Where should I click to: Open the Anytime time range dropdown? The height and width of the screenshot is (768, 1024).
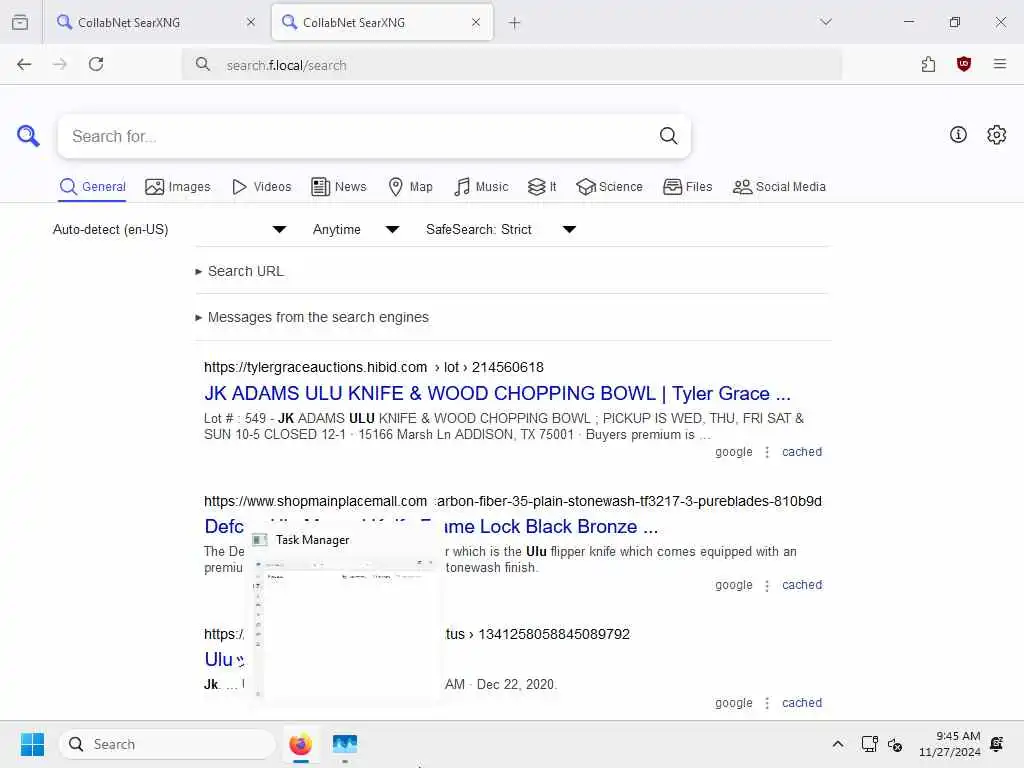[356, 229]
